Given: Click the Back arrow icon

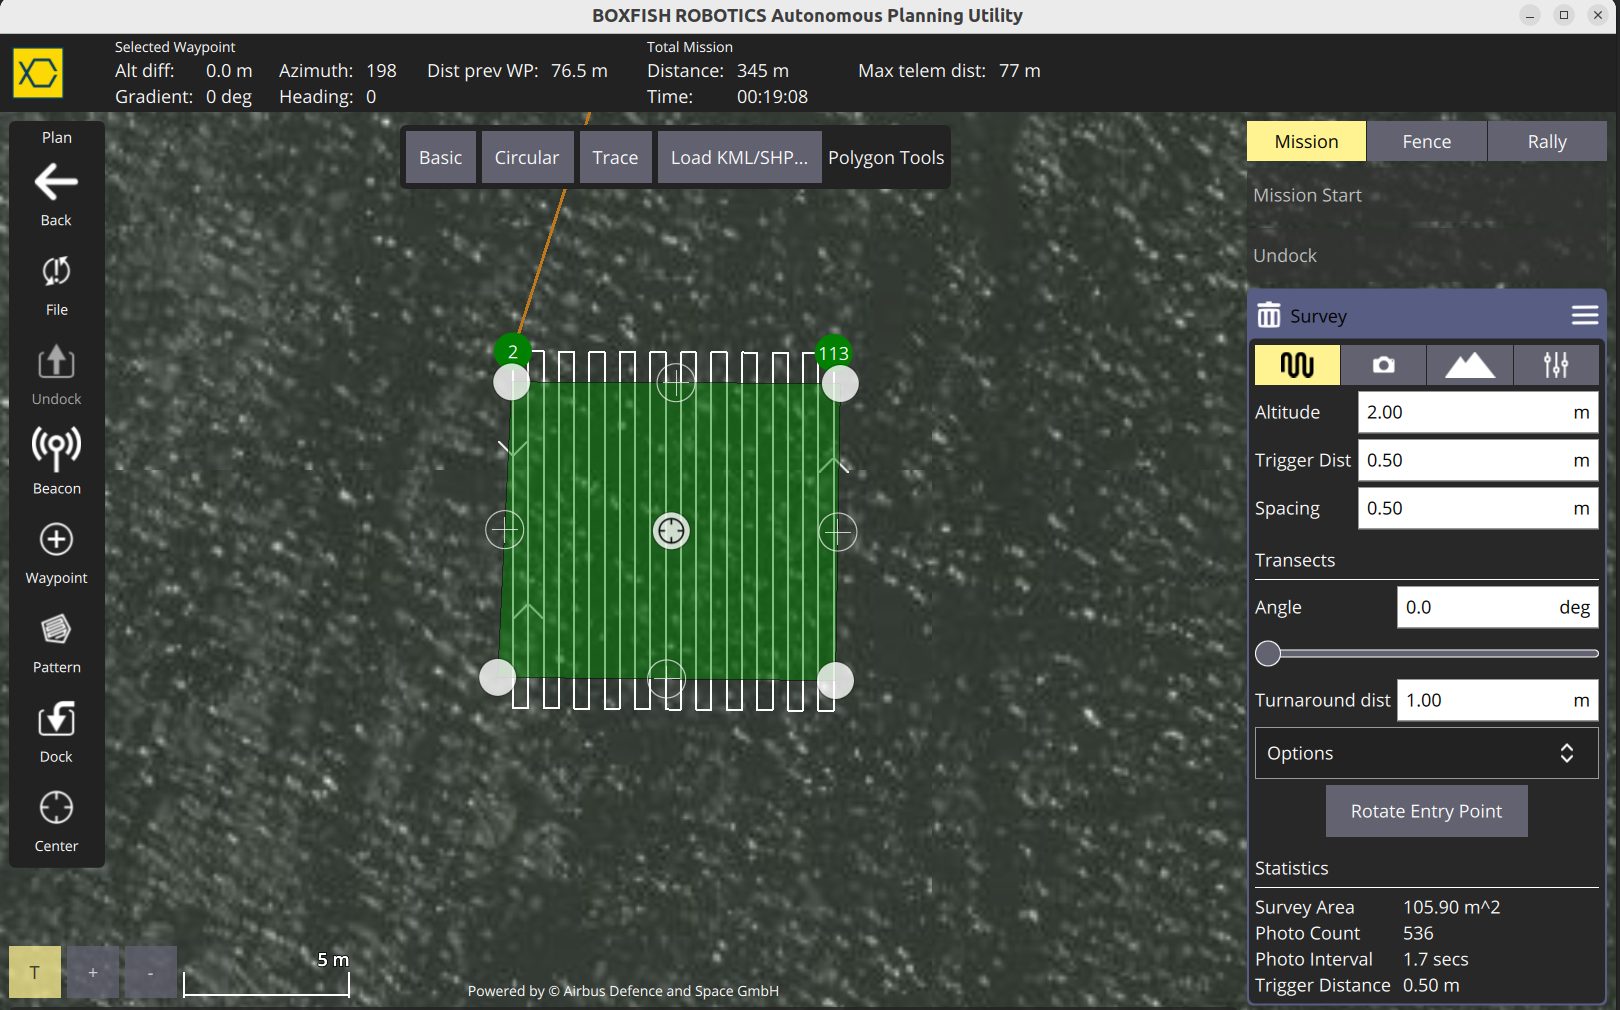Looking at the screenshot, I should 56,183.
